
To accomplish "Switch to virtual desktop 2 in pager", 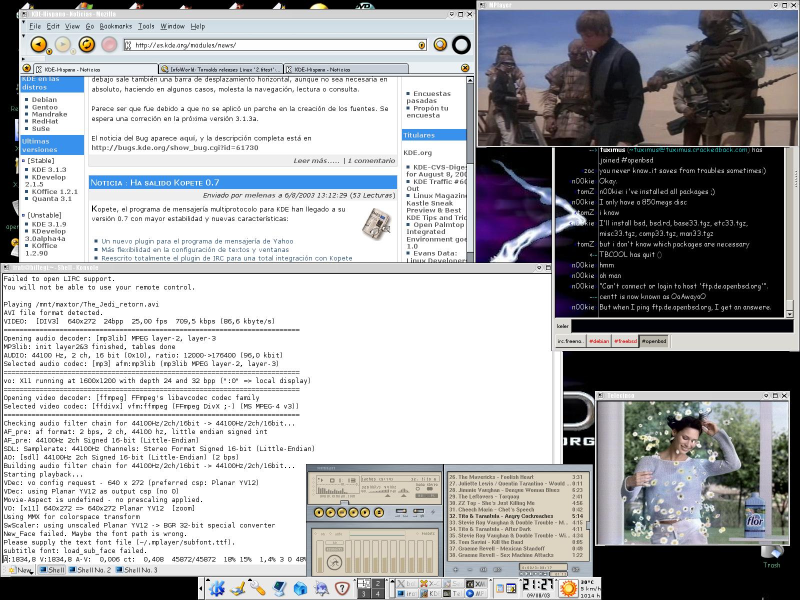I will (378, 584).
